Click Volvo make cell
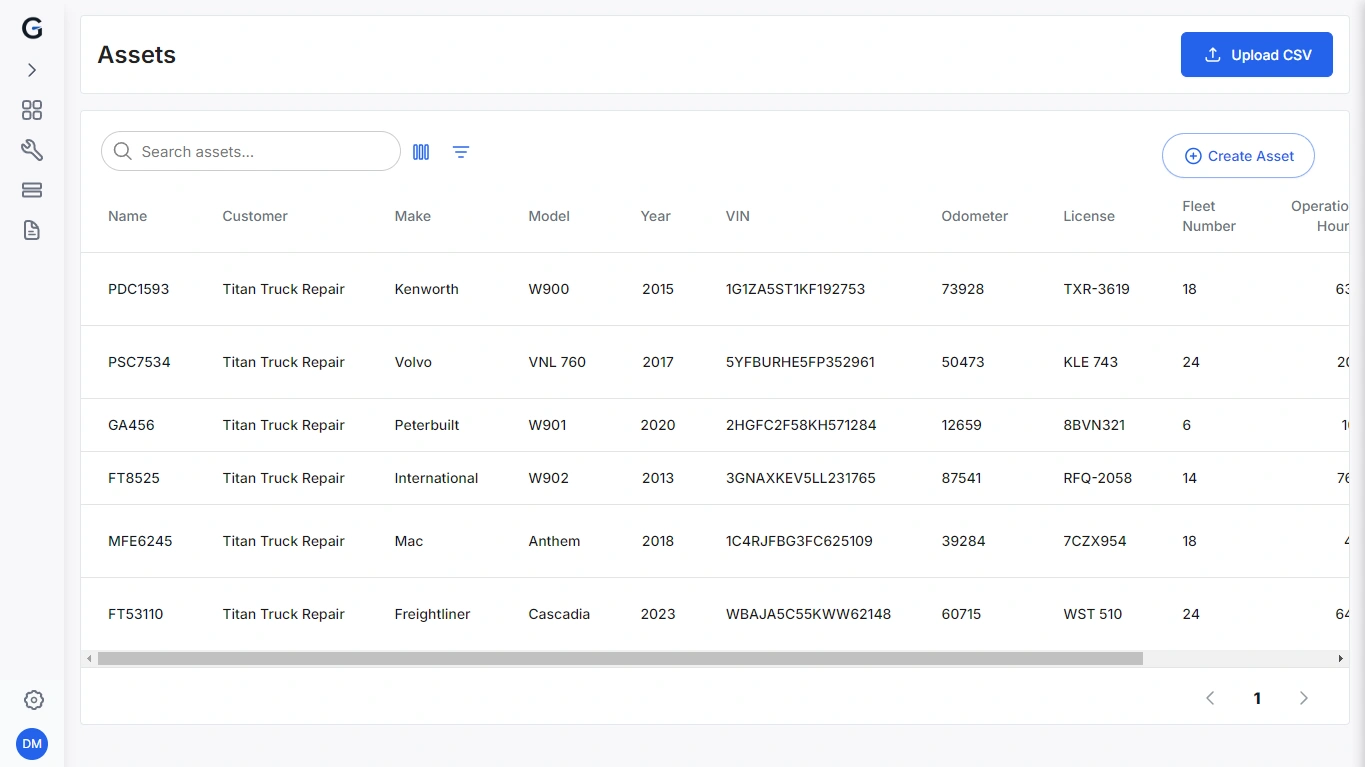 pyautogui.click(x=413, y=362)
